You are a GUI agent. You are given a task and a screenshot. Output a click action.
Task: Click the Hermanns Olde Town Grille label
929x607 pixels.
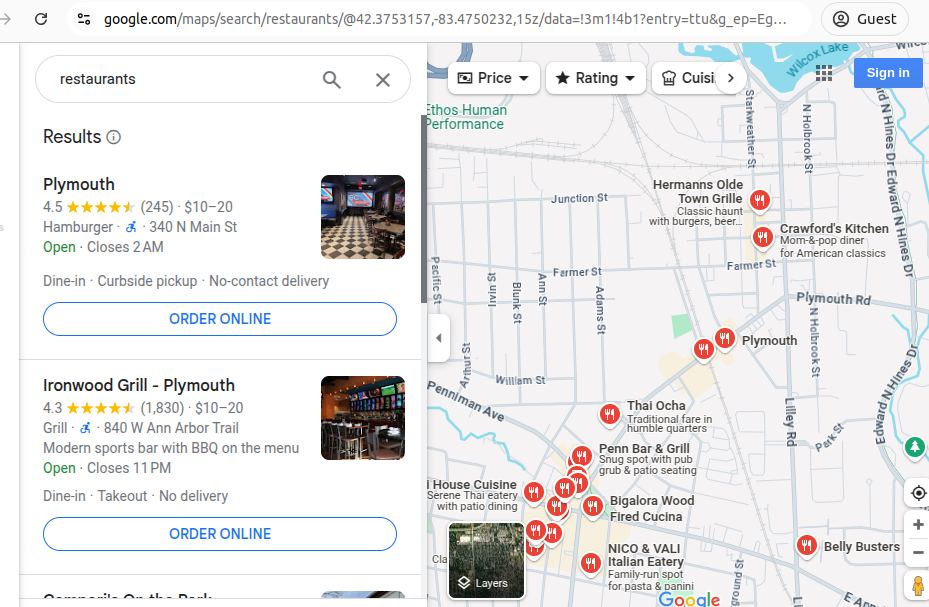point(697,191)
